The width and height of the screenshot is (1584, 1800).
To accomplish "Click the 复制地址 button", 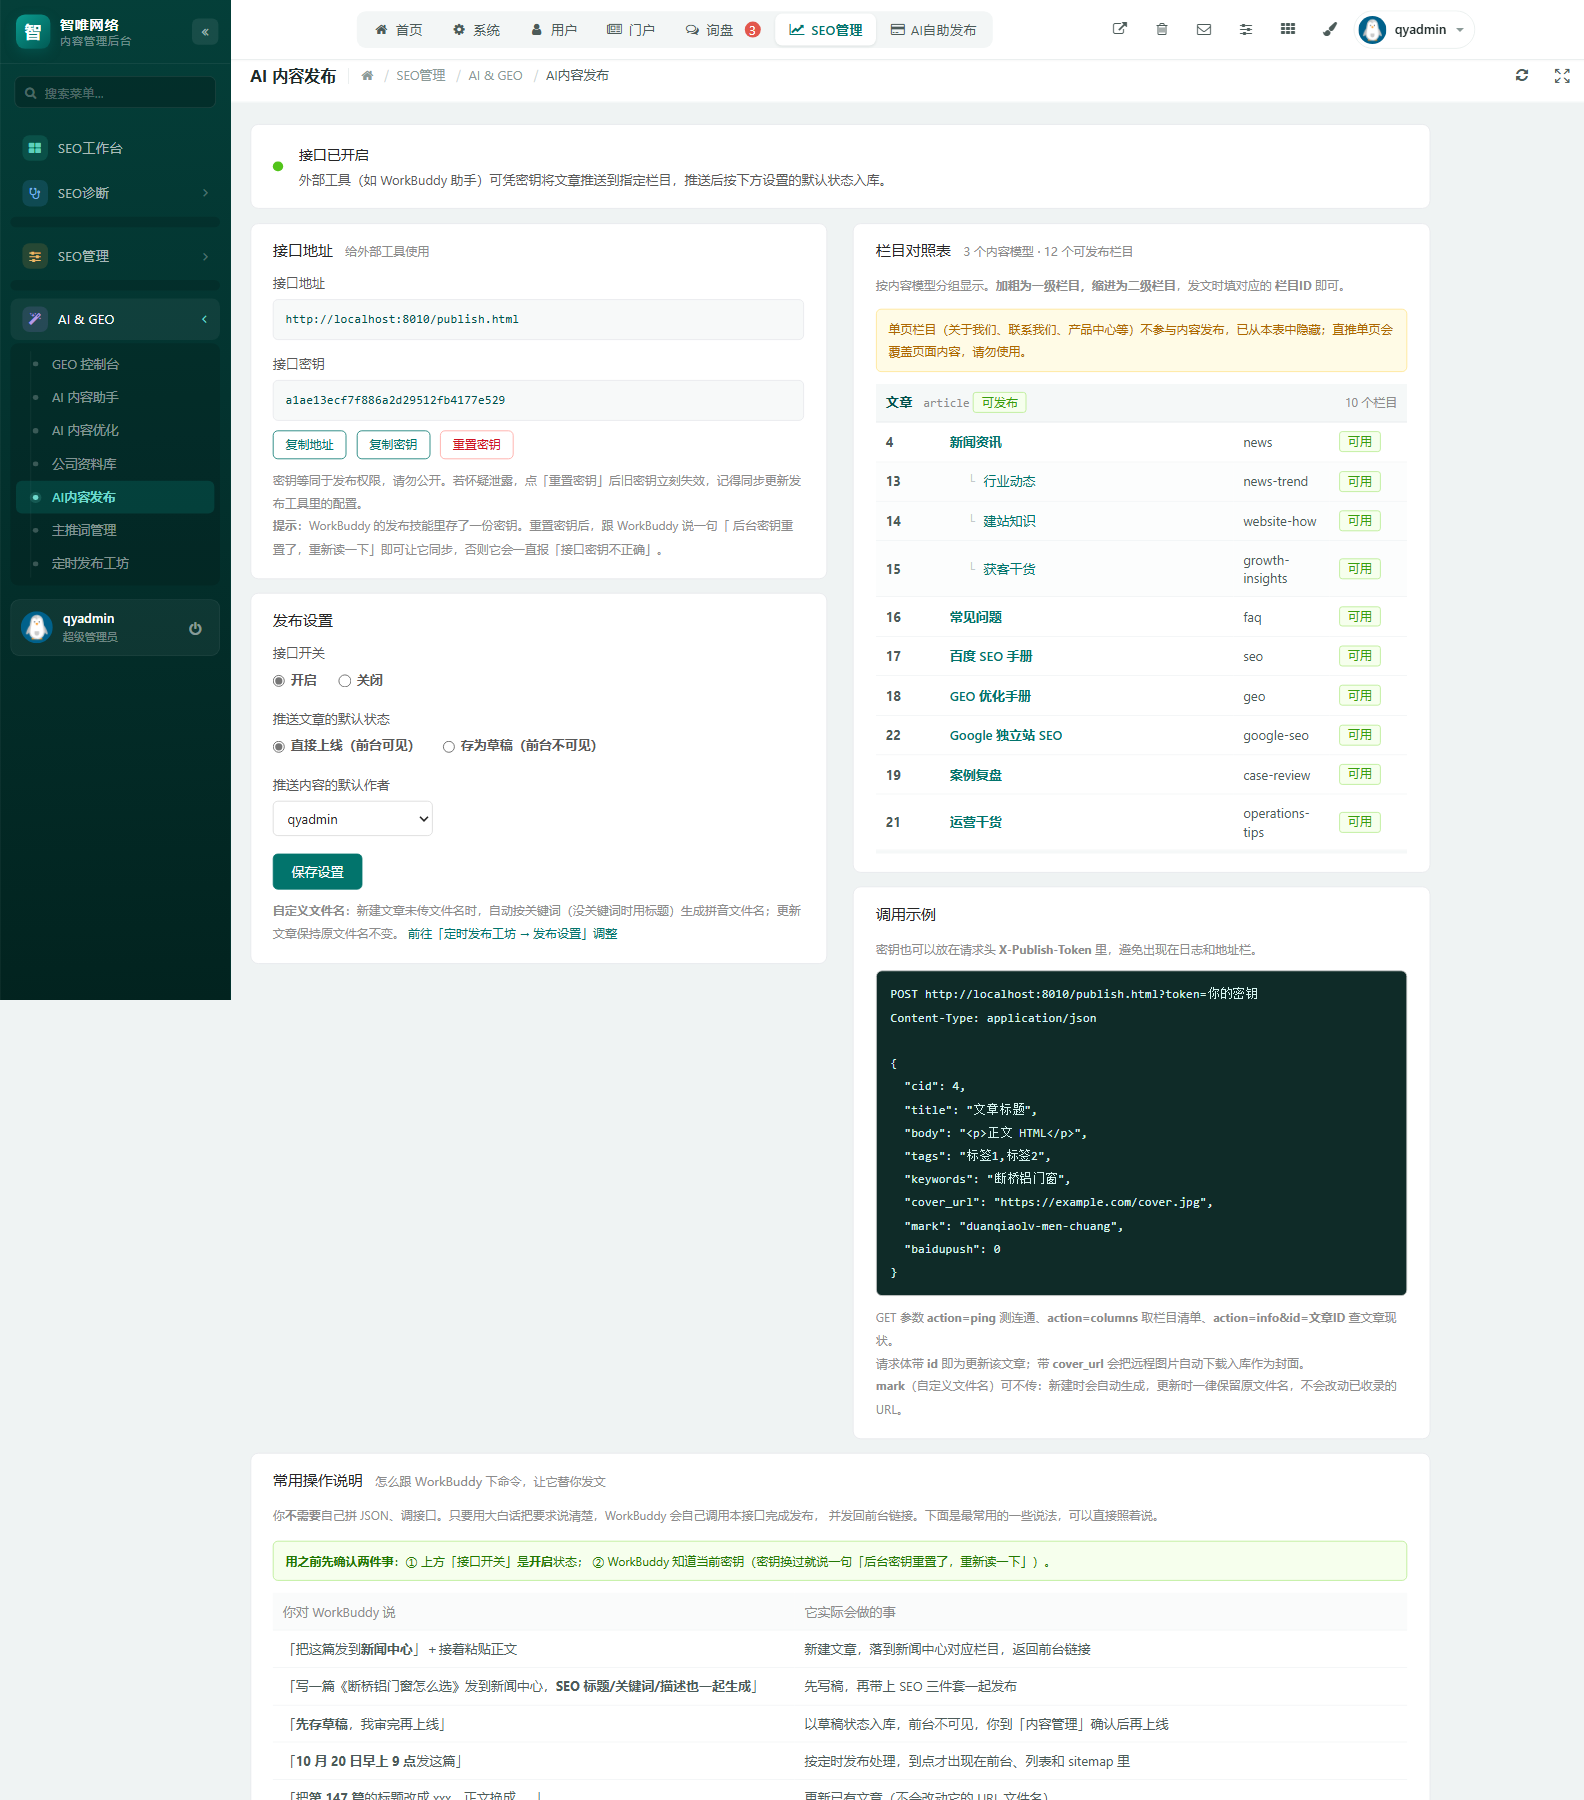I will coord(310,445).
